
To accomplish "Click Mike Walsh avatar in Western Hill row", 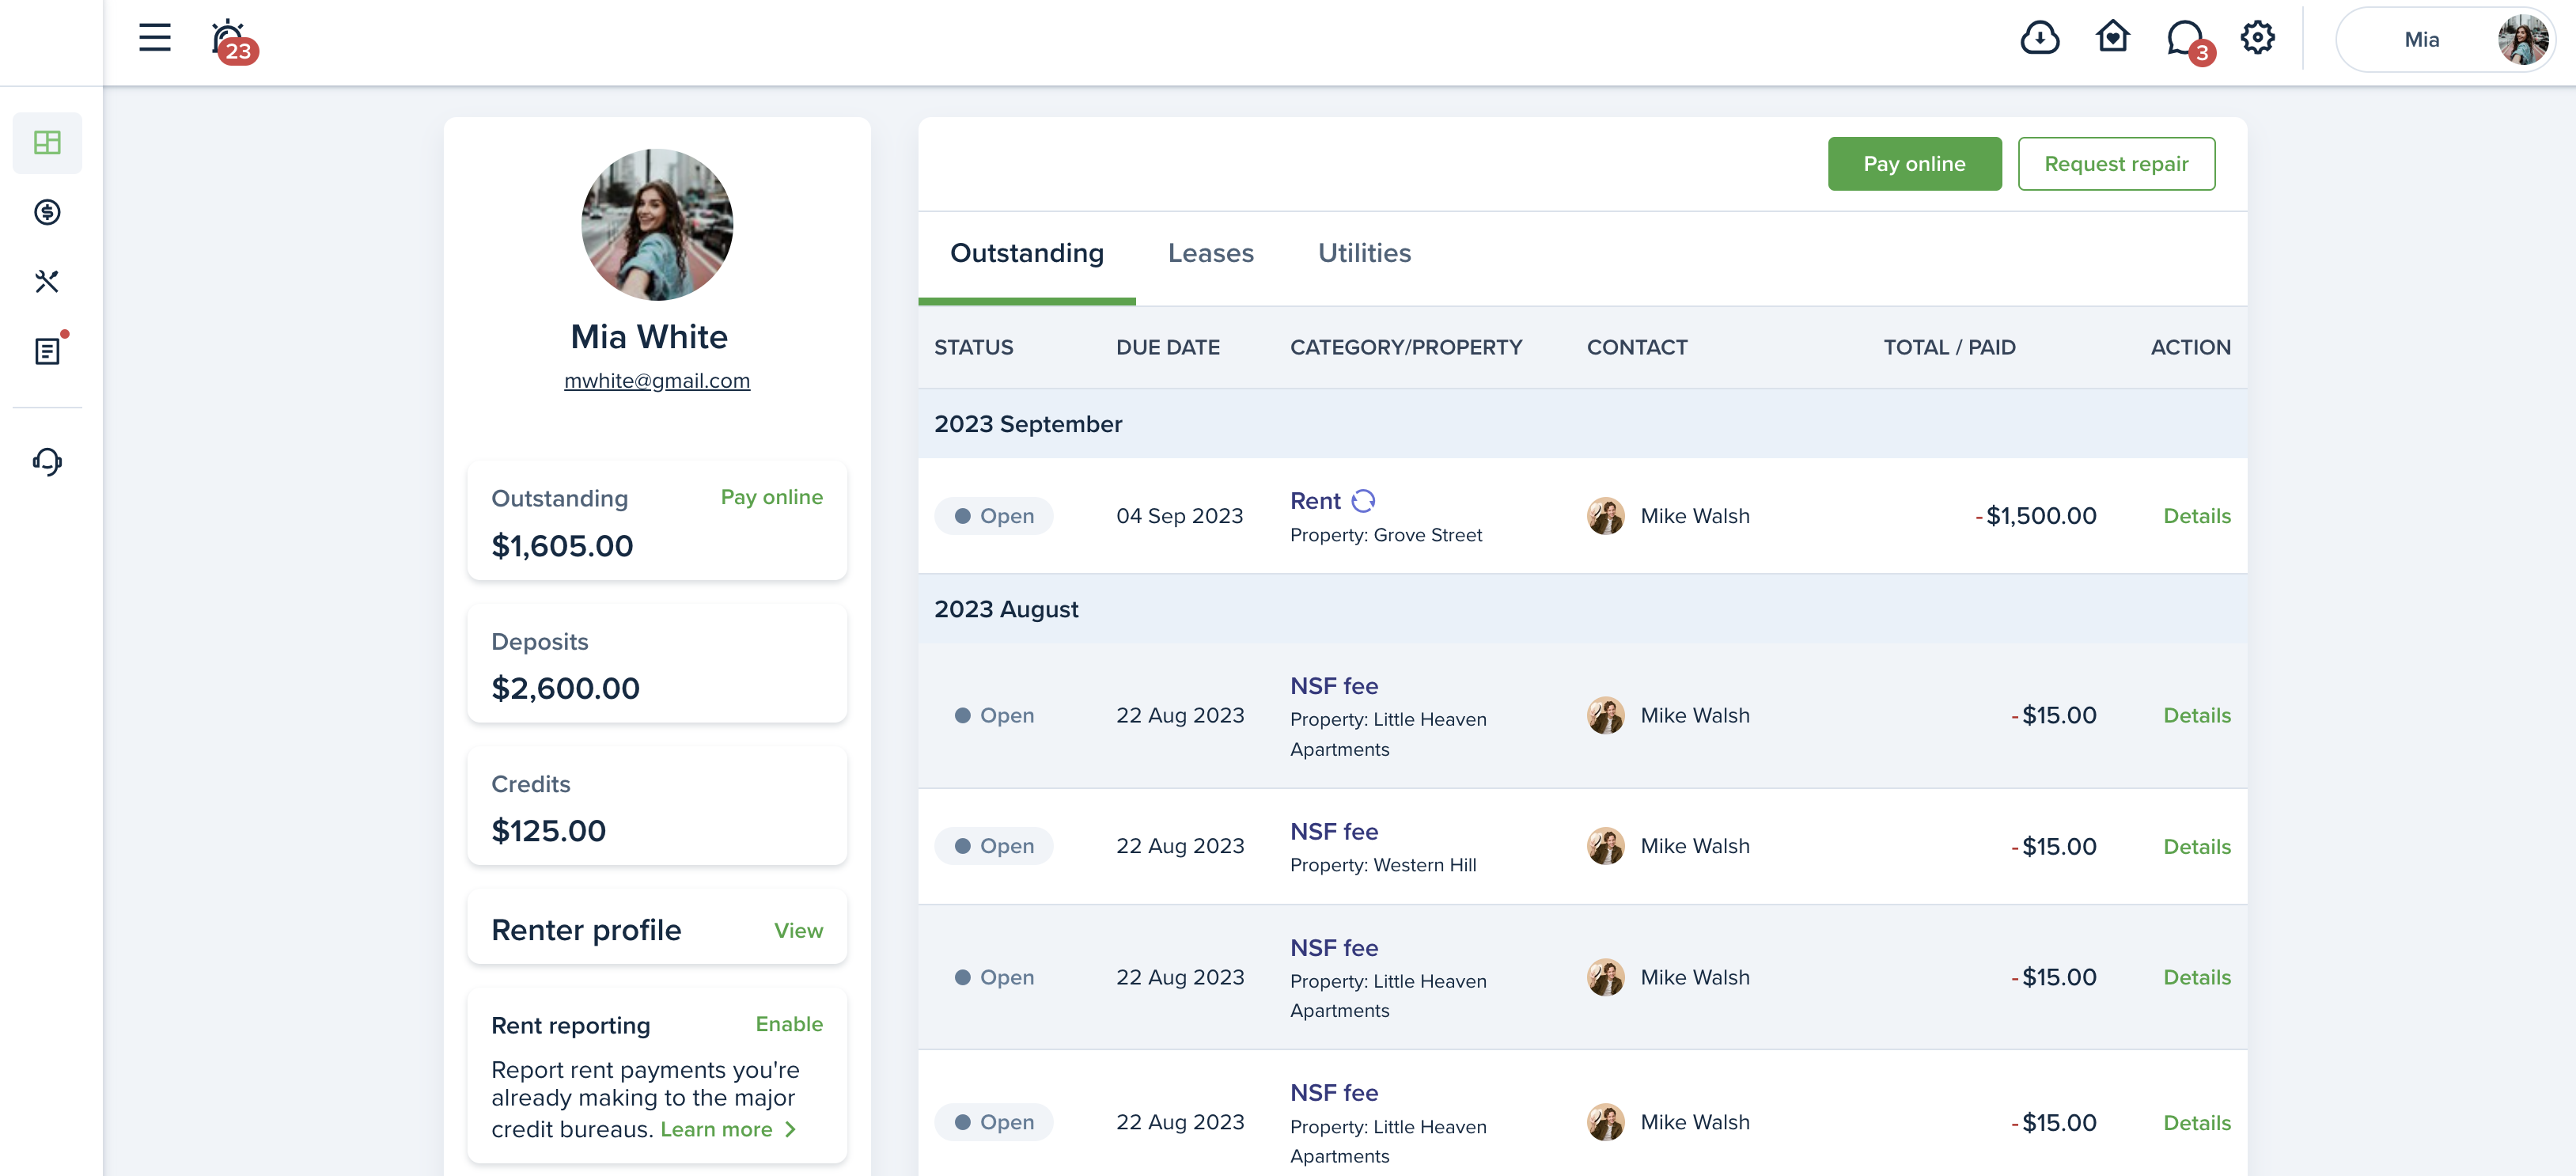I will (1605, 846).
